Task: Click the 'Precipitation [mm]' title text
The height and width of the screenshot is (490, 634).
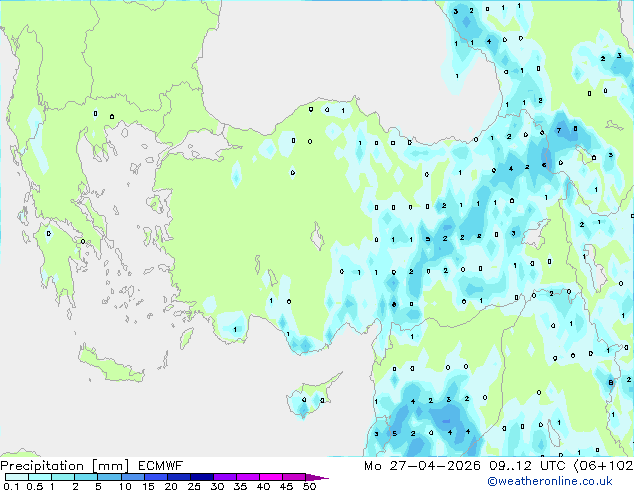Action: coord(65,466)
